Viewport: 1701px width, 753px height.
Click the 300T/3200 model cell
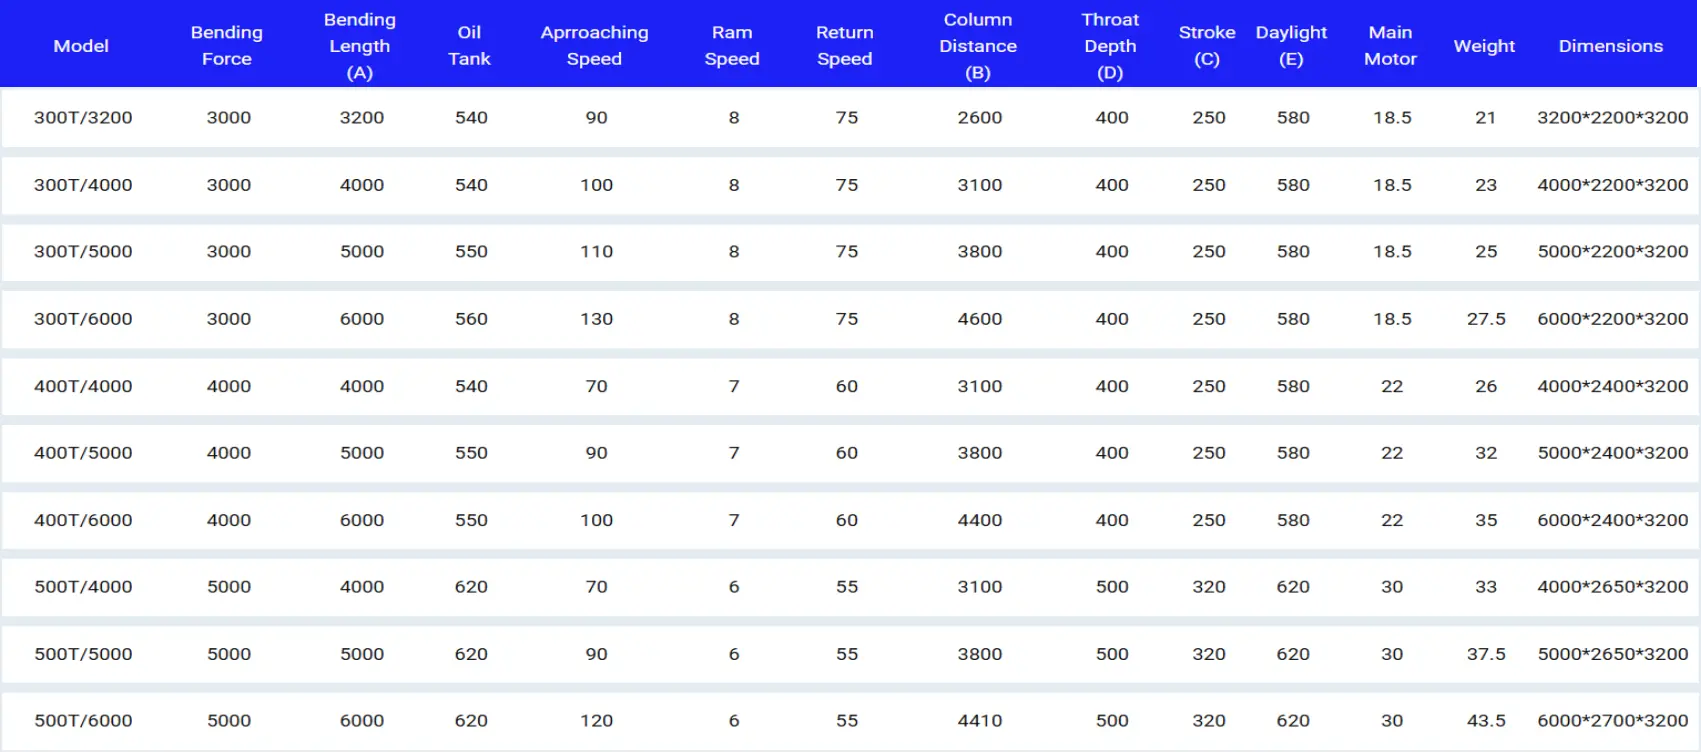click(x=83, y=118)
